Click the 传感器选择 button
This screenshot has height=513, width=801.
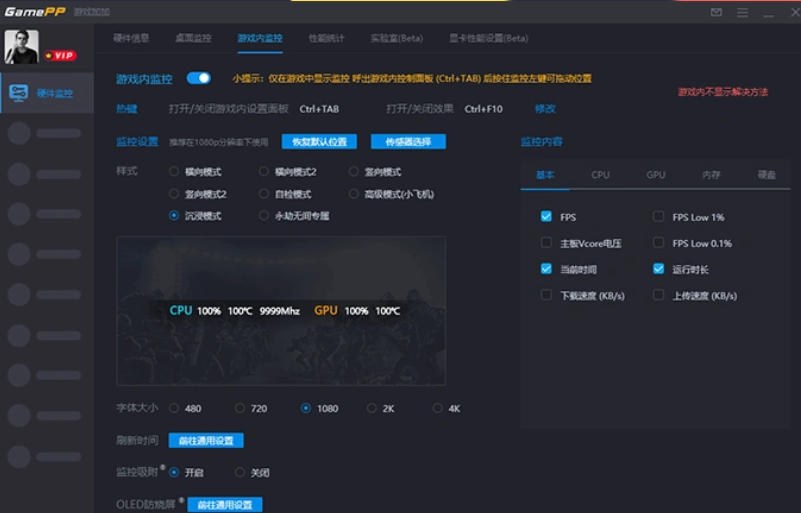(x=408, y=142)
